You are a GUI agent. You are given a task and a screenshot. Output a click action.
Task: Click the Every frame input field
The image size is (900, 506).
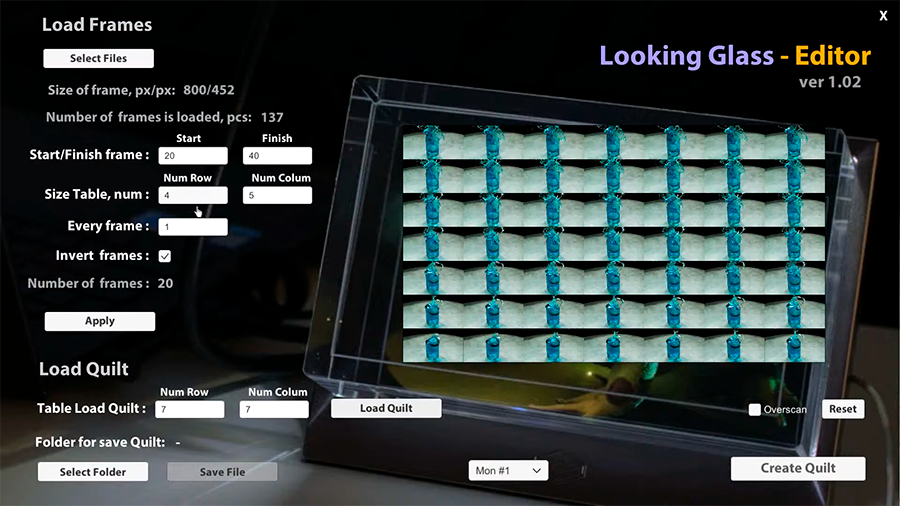192,227
